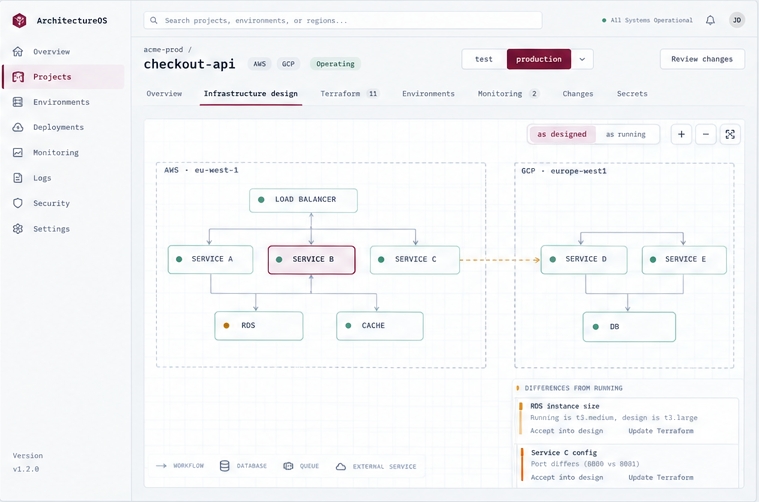Click the Terraform tab count badge 11
This screenshot has width=759, height=502.
pyautogui.click(x=373, y=93)
